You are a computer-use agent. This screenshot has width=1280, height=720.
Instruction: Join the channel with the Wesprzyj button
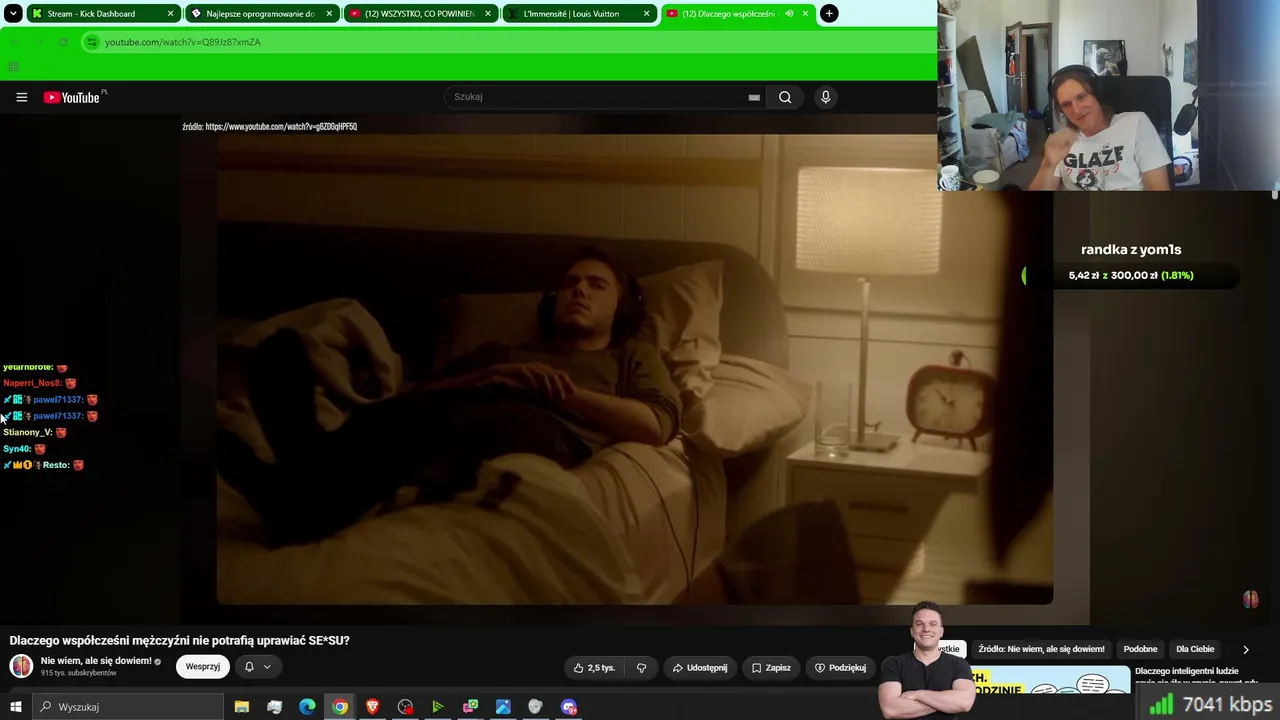click(x=203, y=667)
